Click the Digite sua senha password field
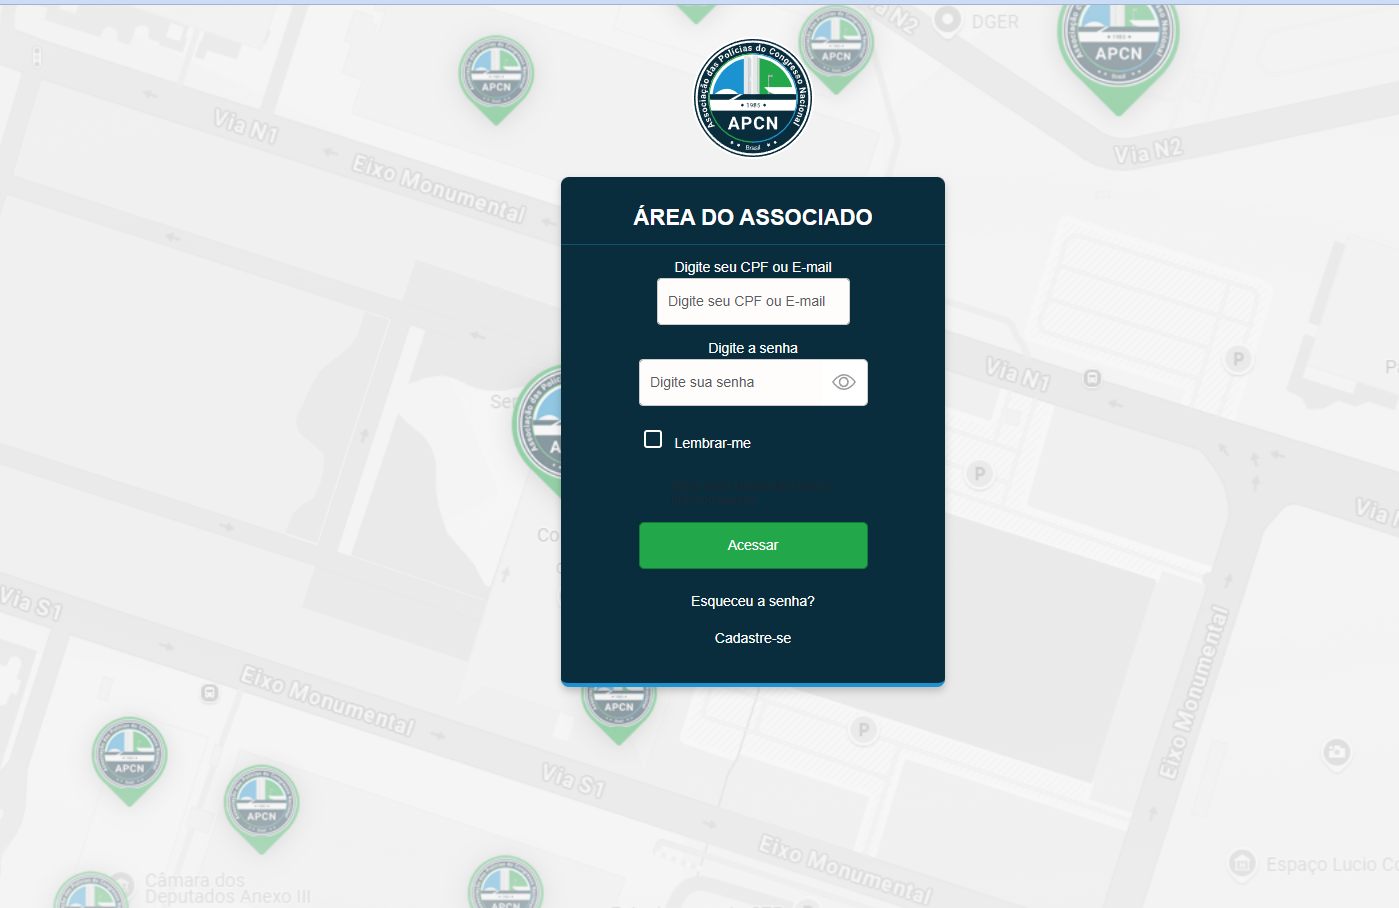 (730, 382)
